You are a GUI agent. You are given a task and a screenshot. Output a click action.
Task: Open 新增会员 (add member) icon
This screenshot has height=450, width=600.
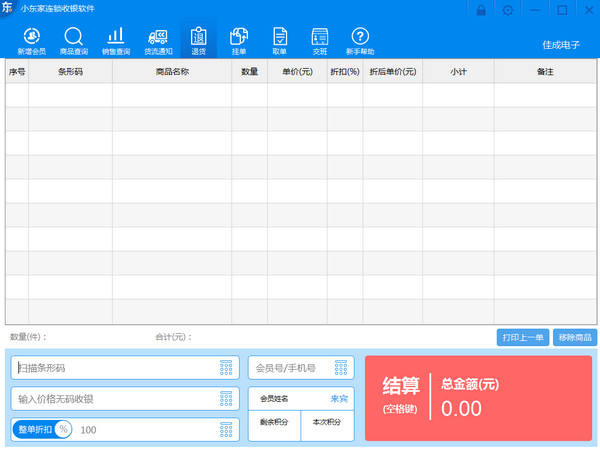click(x=31, y=38)
